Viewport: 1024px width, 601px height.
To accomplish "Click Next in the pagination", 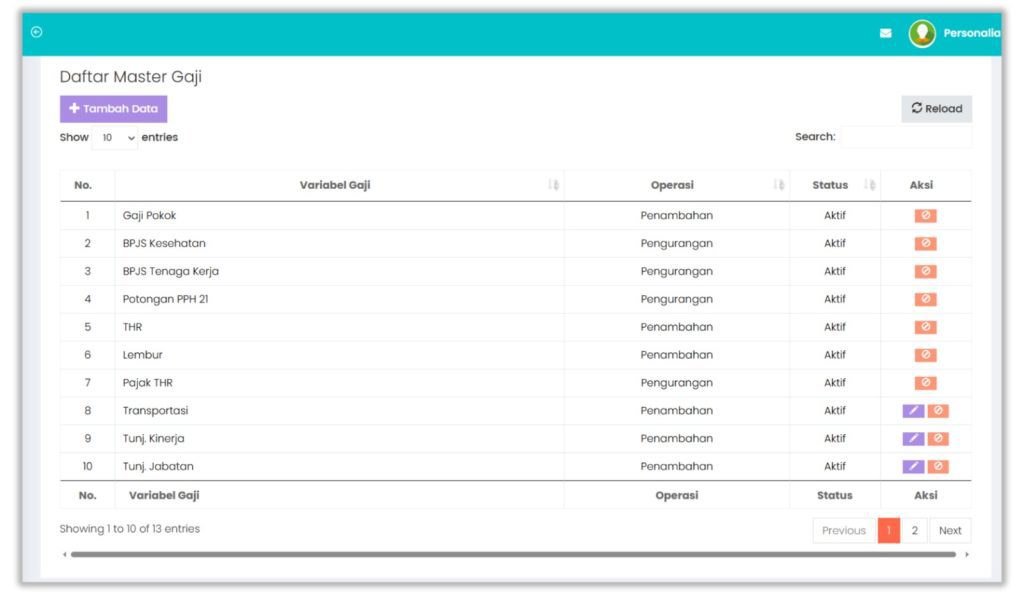I will [x=950, y=531].
